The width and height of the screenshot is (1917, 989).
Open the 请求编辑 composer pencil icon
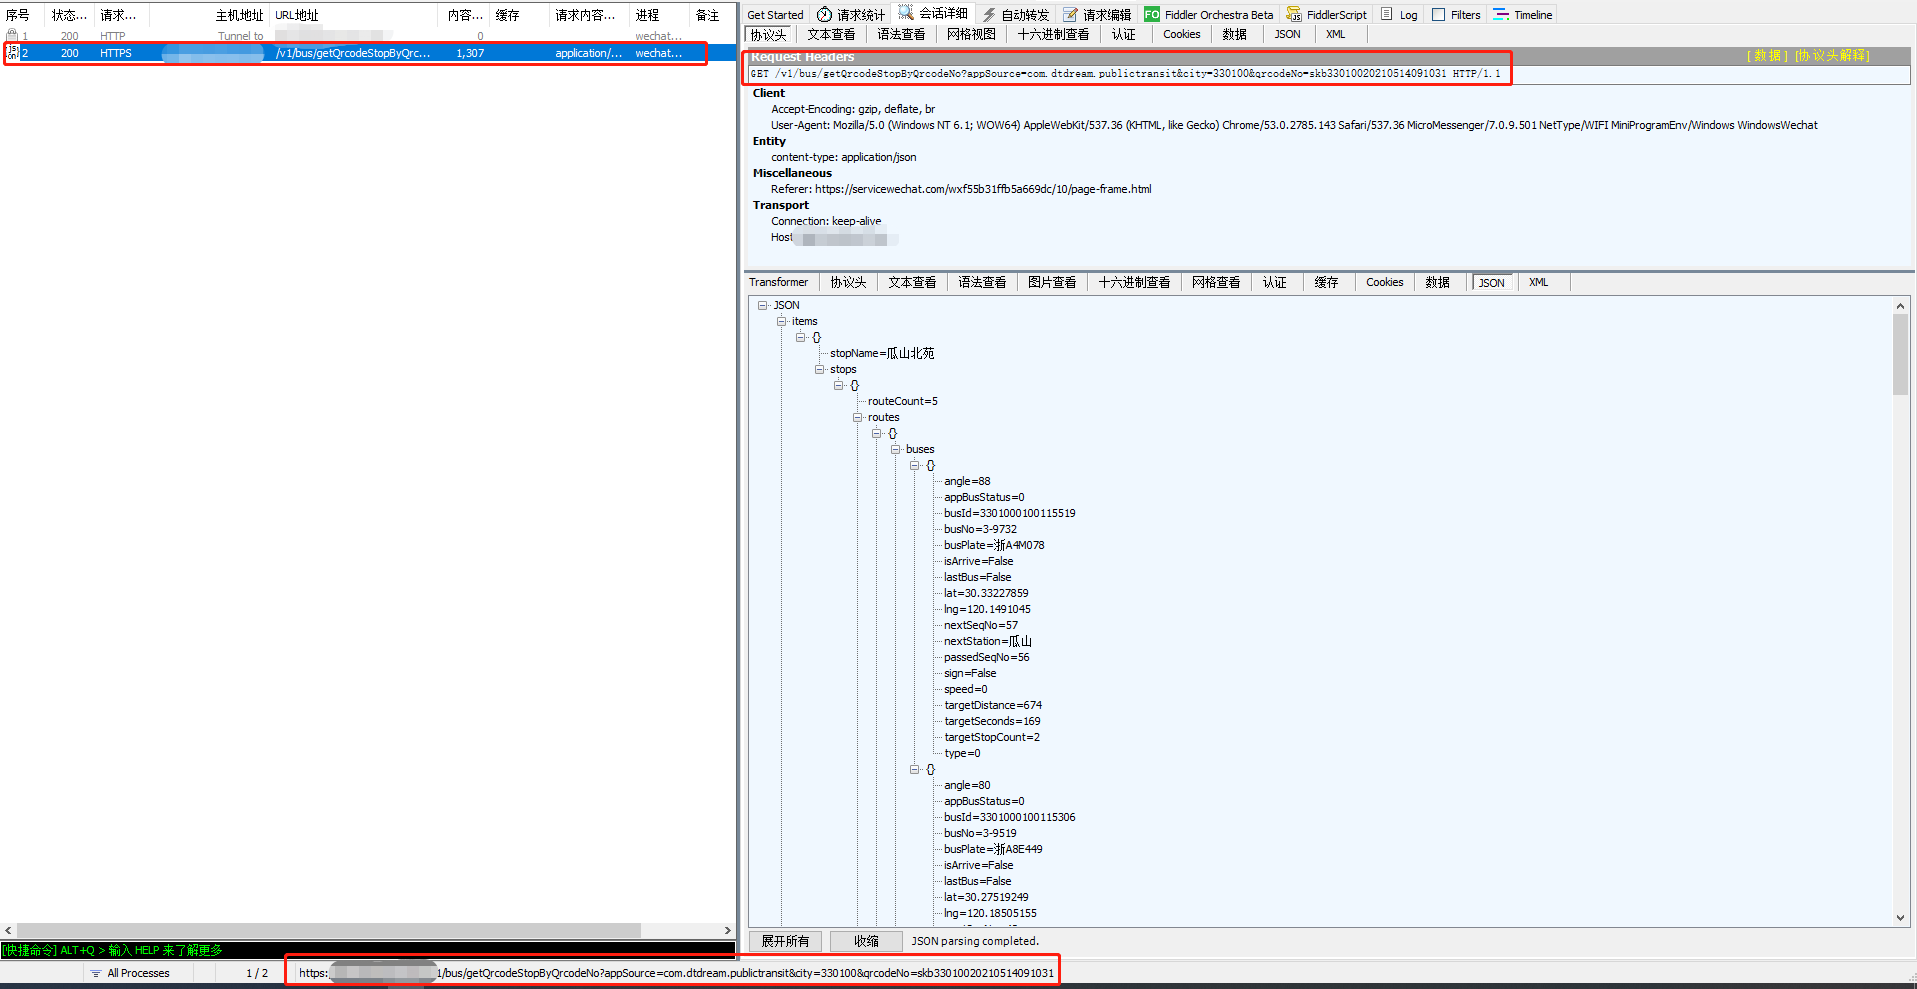coord(1071,14)
